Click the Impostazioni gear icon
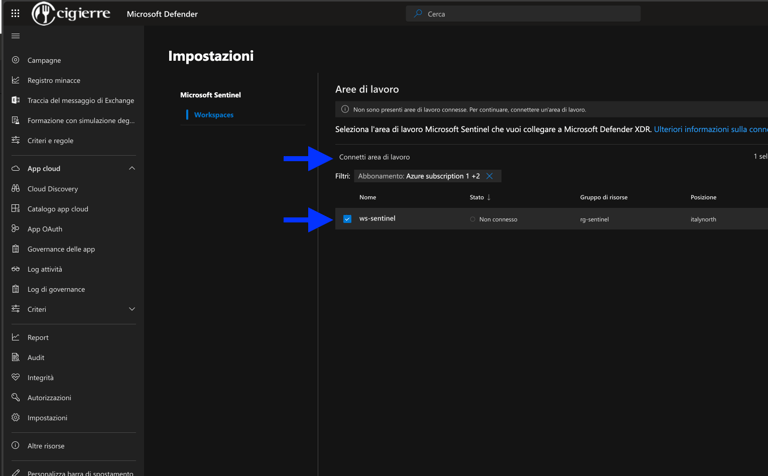 coord(16,417)
